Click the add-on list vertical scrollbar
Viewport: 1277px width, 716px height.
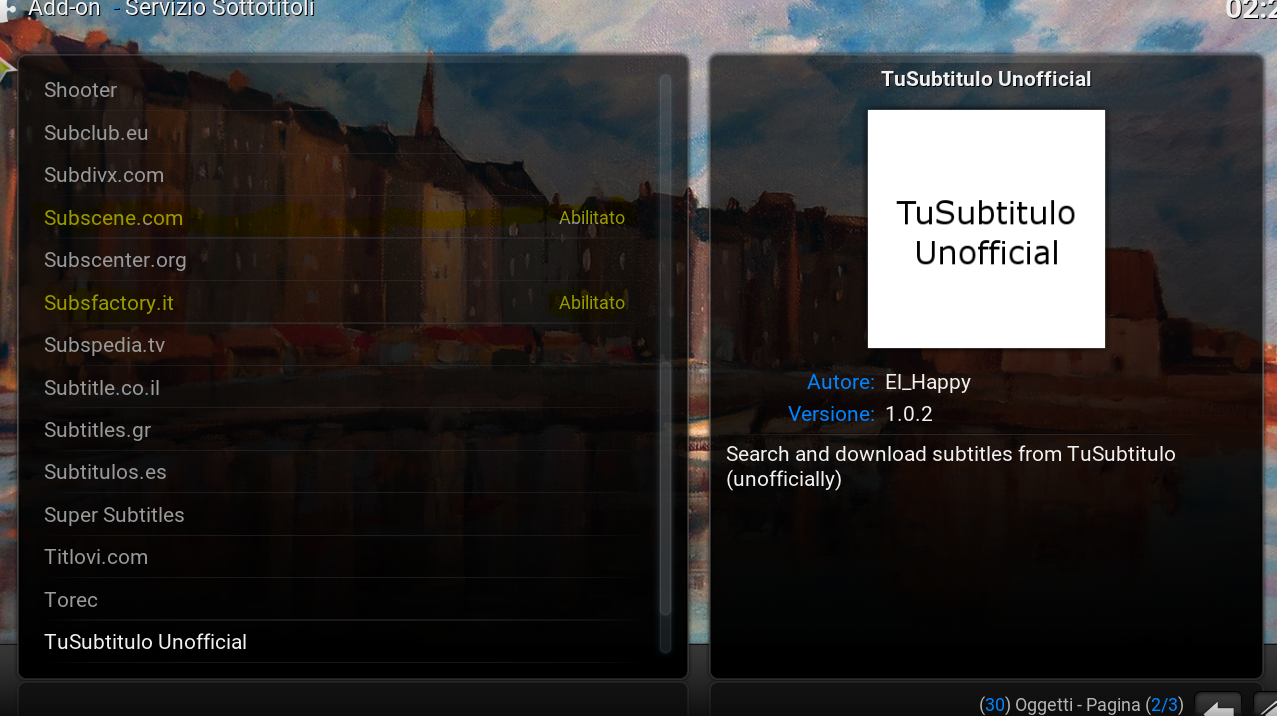point(666,364)
